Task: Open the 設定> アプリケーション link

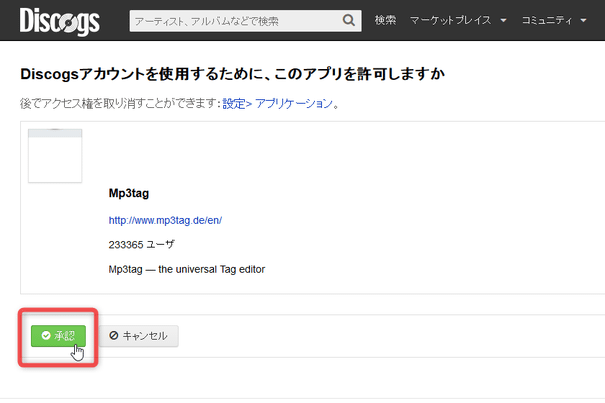Action: click(277, 103)
